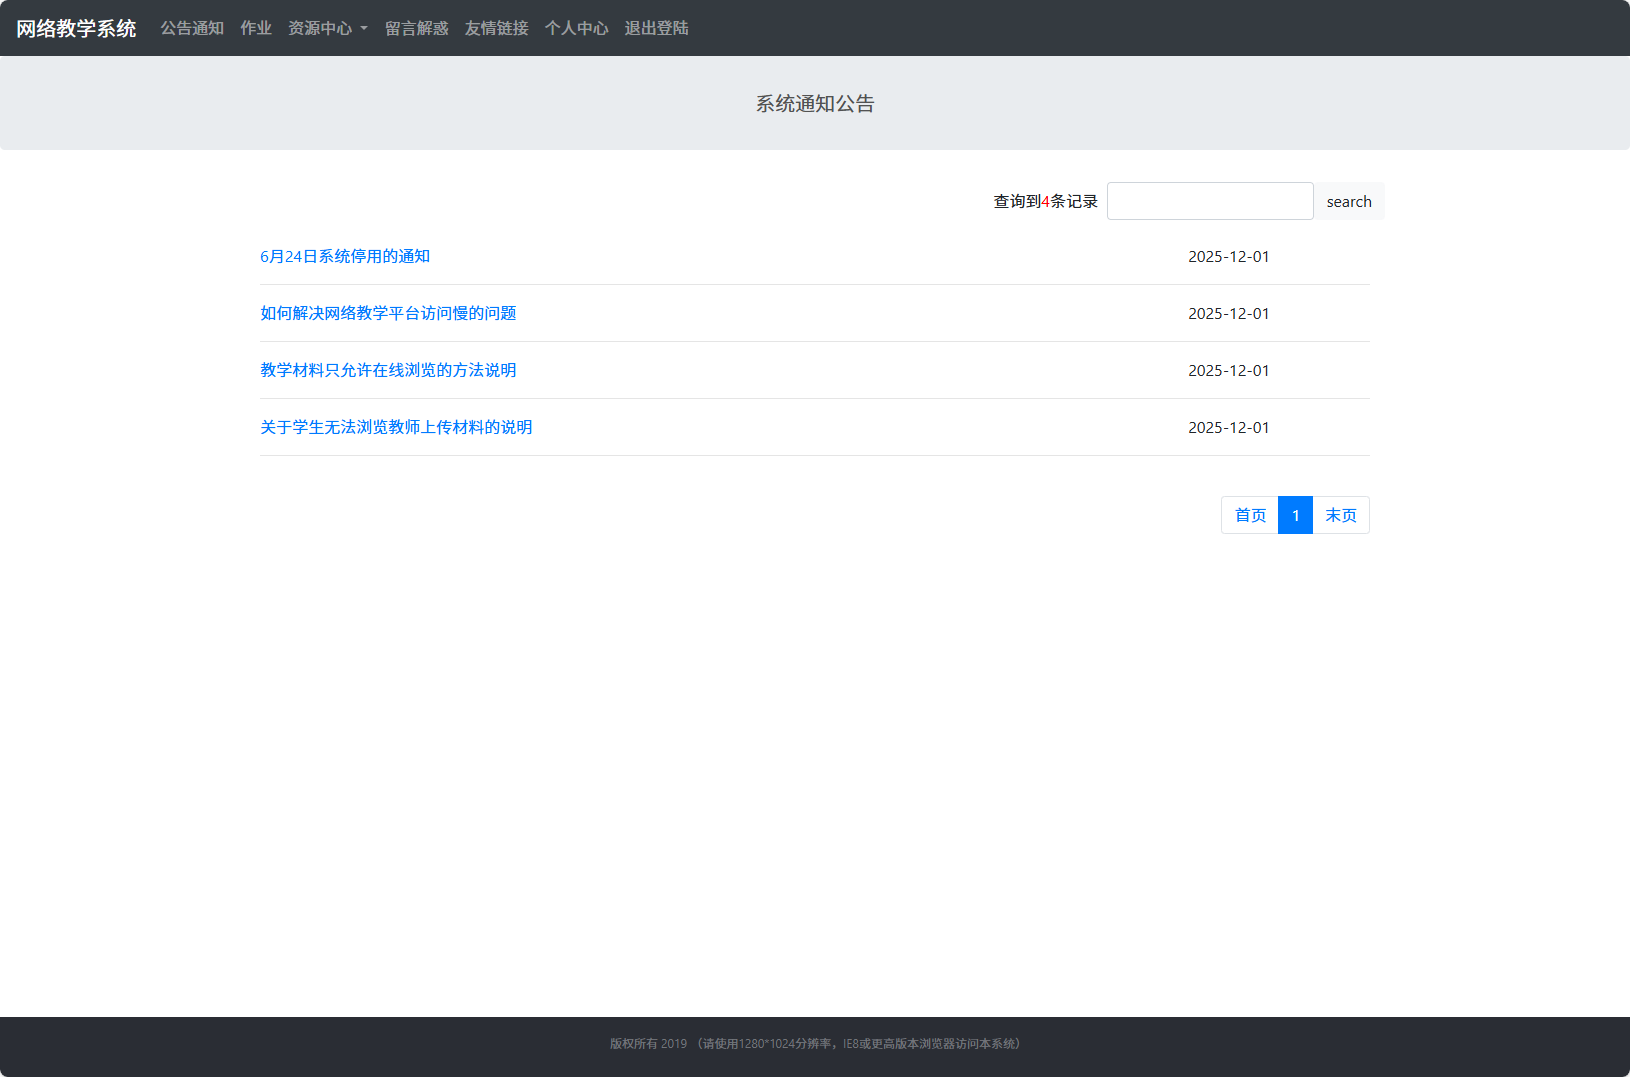View 关于学生无法浏览教师上传材料的说明 notice

point(395,427)
